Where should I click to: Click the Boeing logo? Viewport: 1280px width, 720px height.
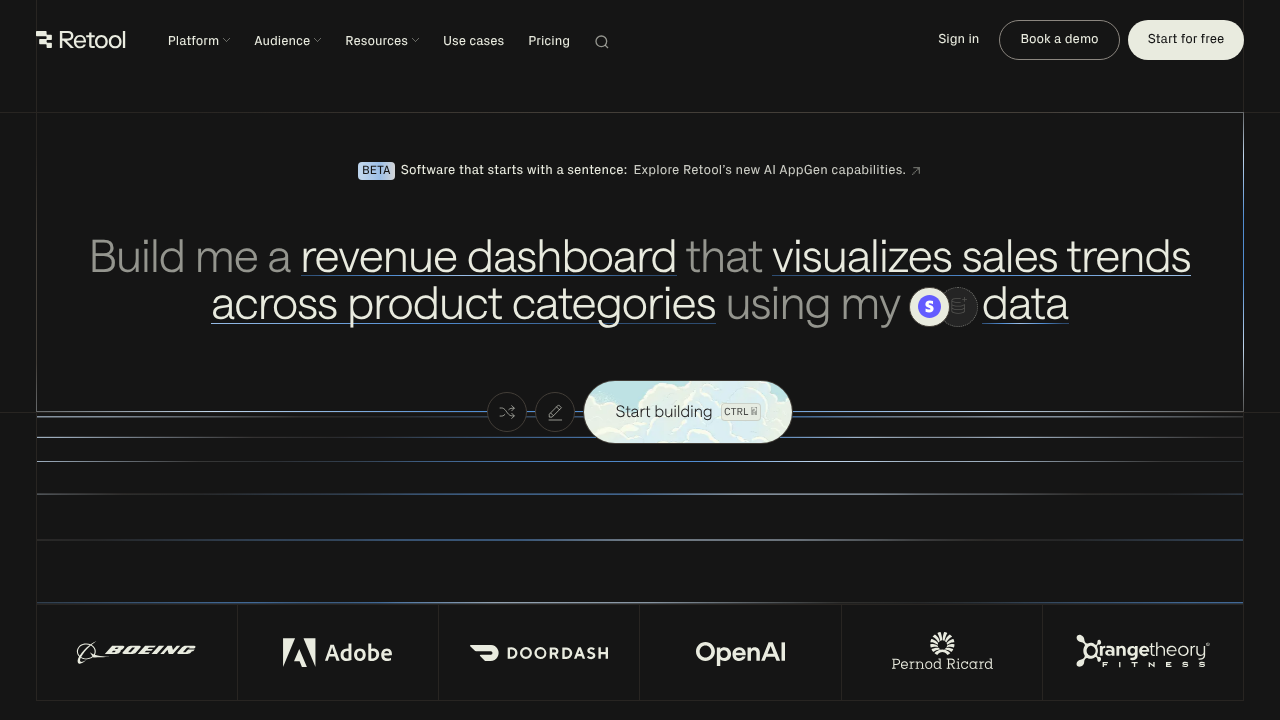[x=136, y=652]
